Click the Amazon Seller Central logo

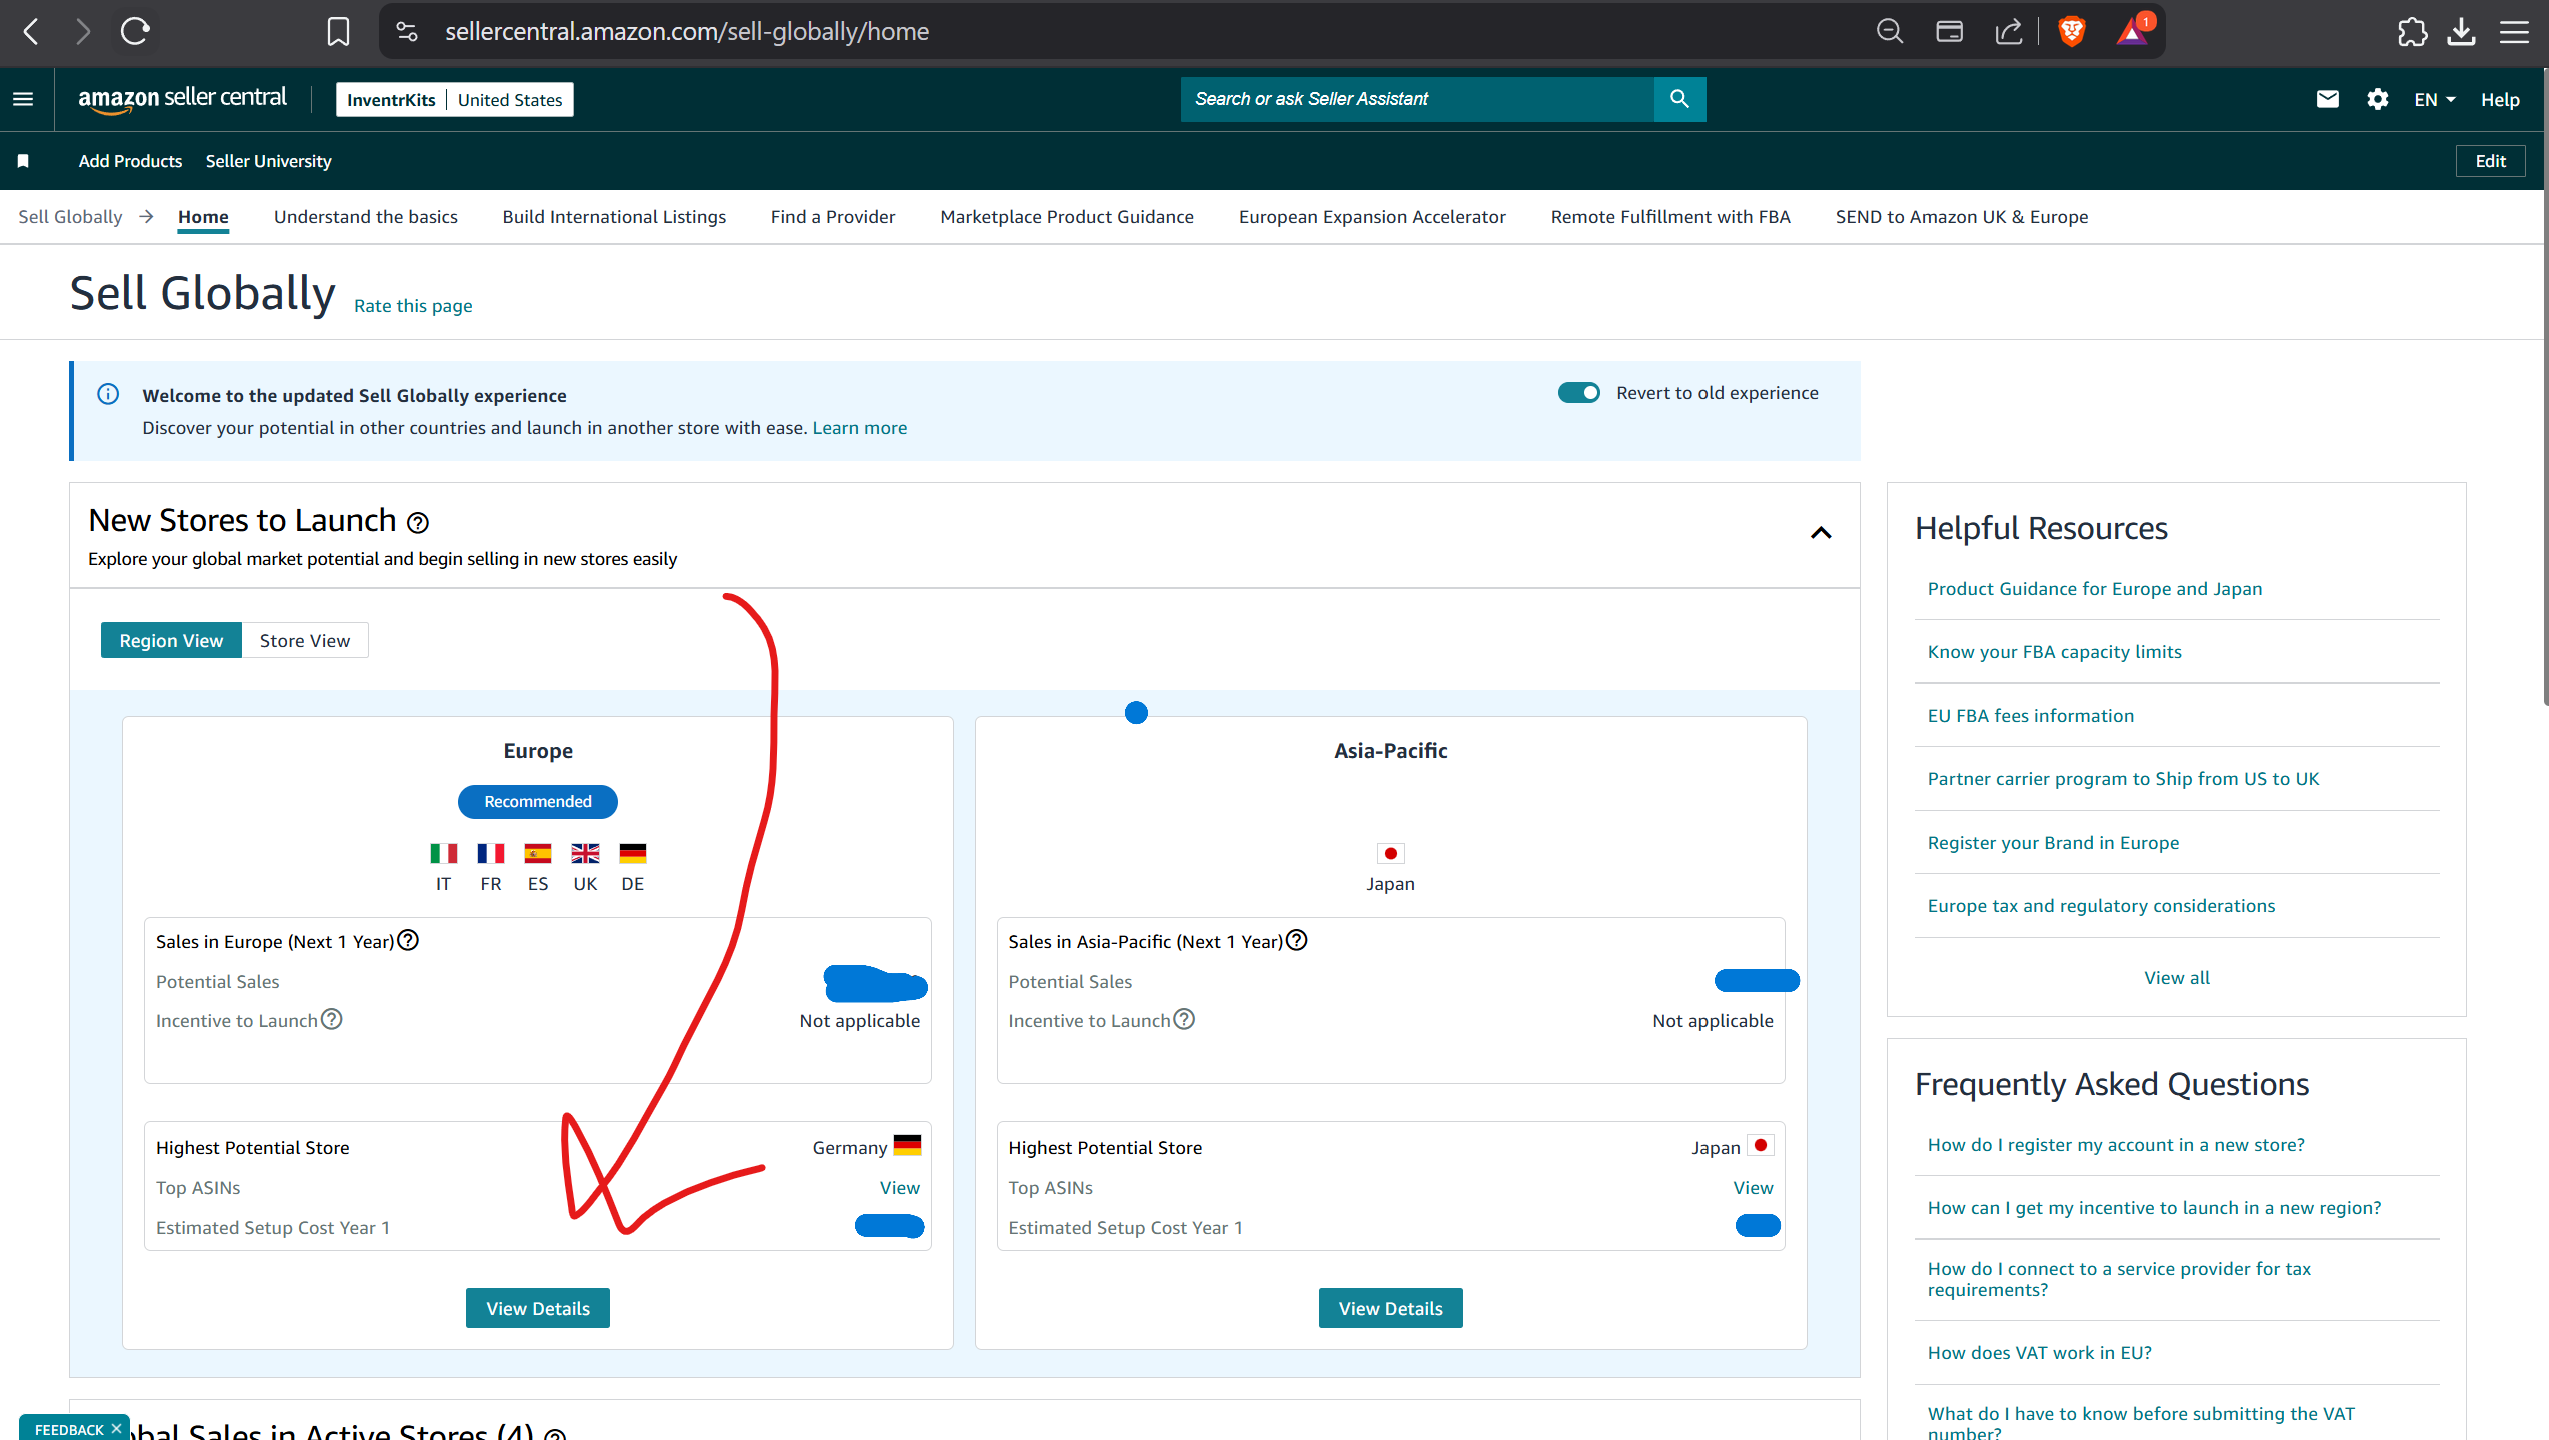(182, 99)
